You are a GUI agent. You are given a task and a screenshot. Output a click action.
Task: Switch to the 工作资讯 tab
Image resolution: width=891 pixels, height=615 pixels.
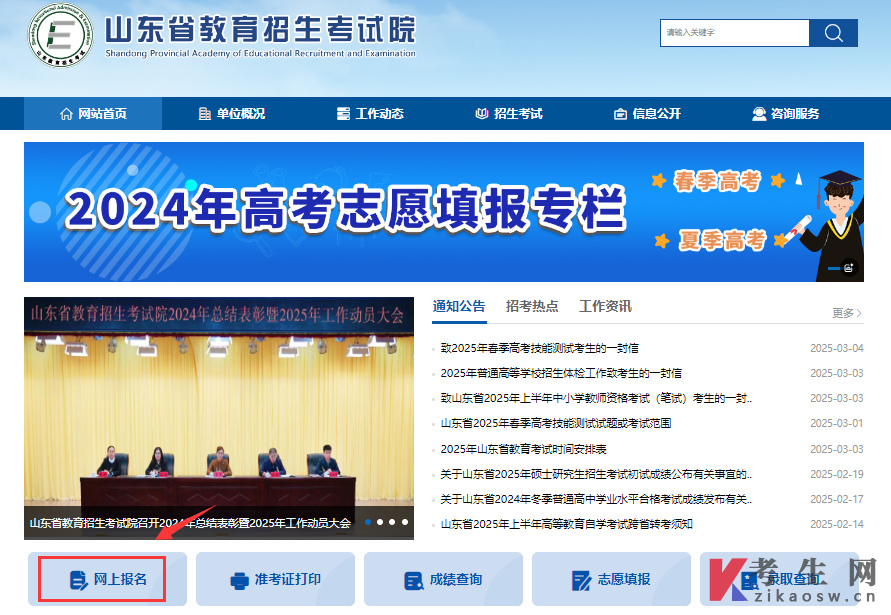(x=605, y=306)
